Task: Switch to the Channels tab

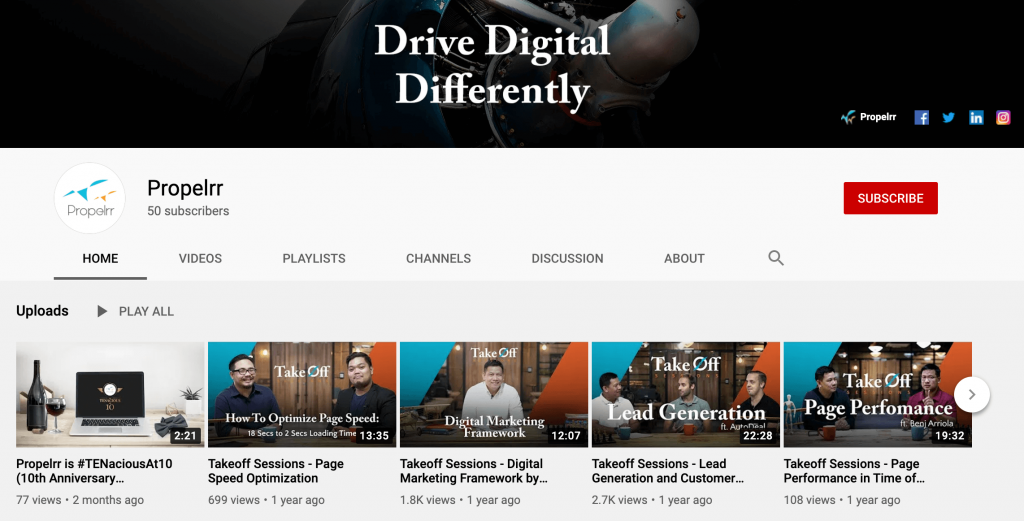Action: [x=438, y=259]
